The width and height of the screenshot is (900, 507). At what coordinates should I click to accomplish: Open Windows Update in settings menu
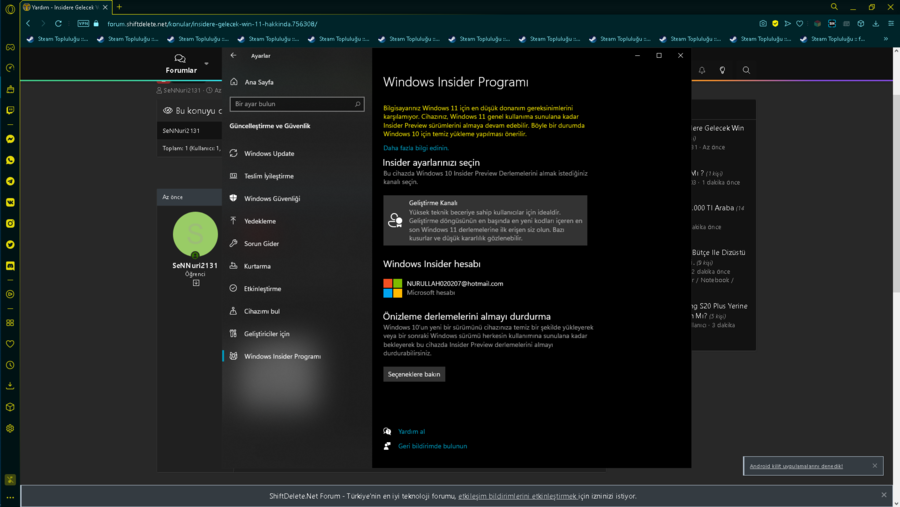tap(269, 154)
